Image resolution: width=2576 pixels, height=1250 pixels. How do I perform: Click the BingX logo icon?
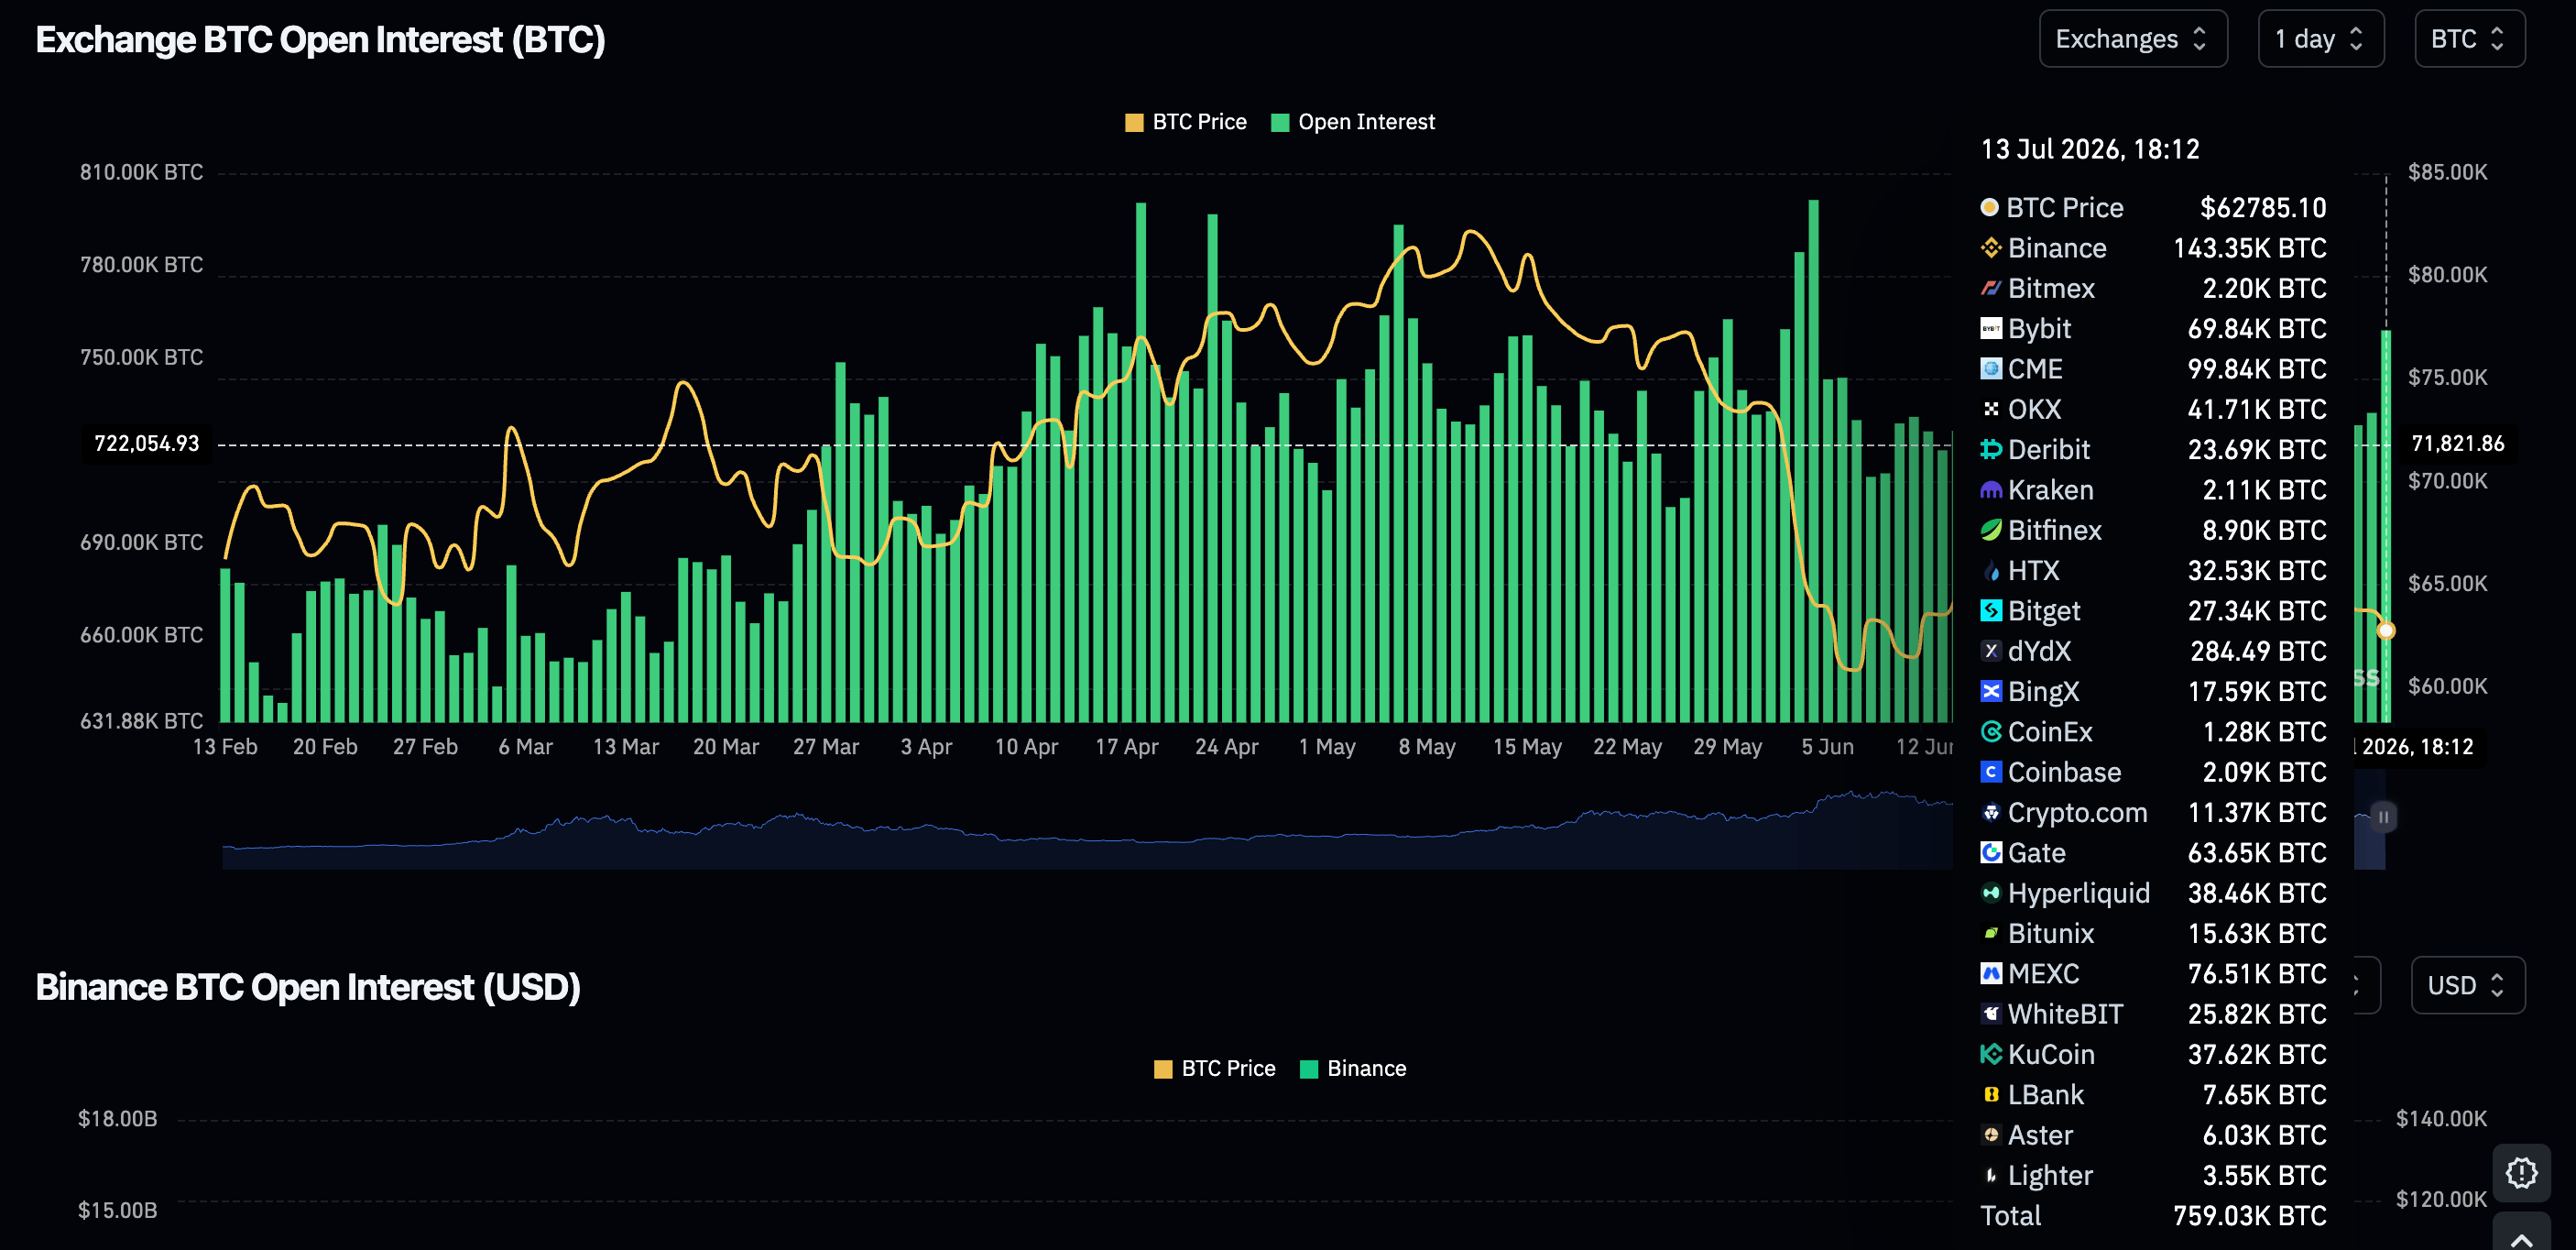click(1990, 691)
